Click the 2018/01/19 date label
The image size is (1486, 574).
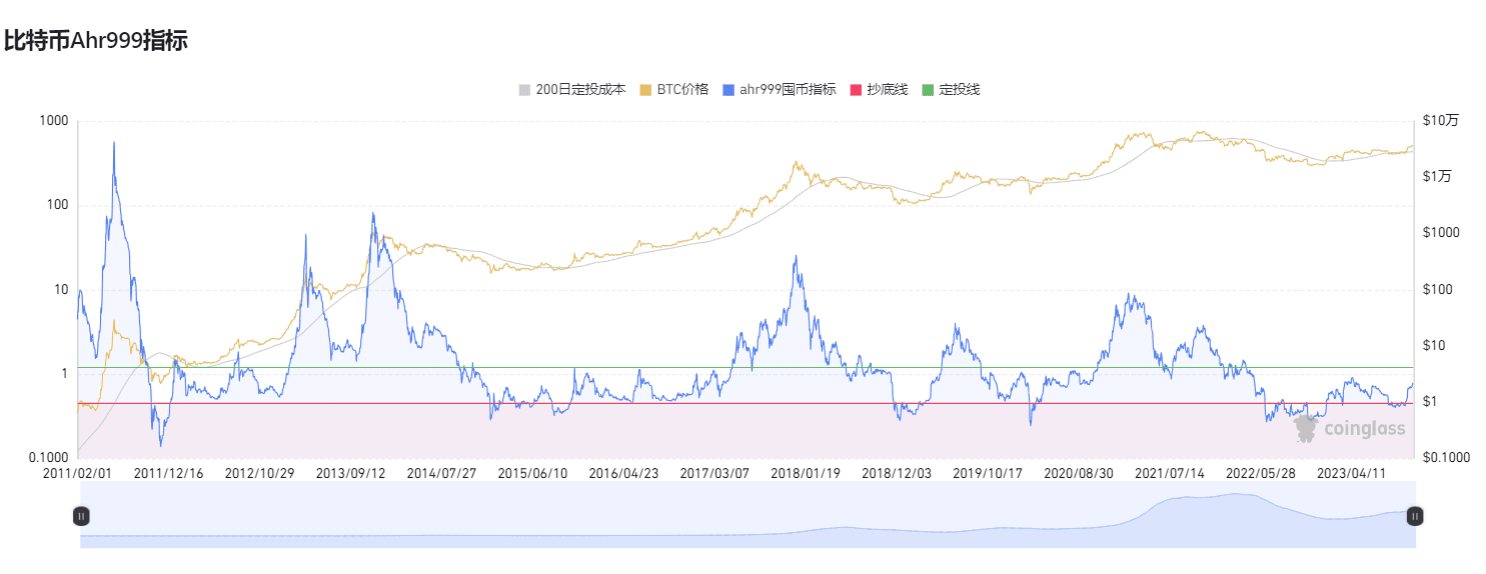(806, 473)
